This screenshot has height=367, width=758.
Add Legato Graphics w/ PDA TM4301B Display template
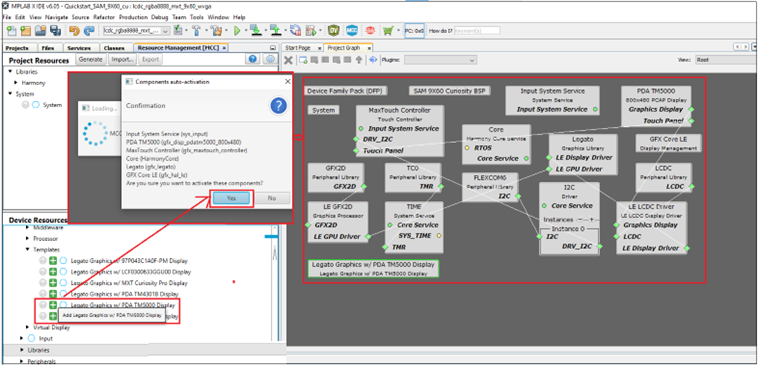53,294
